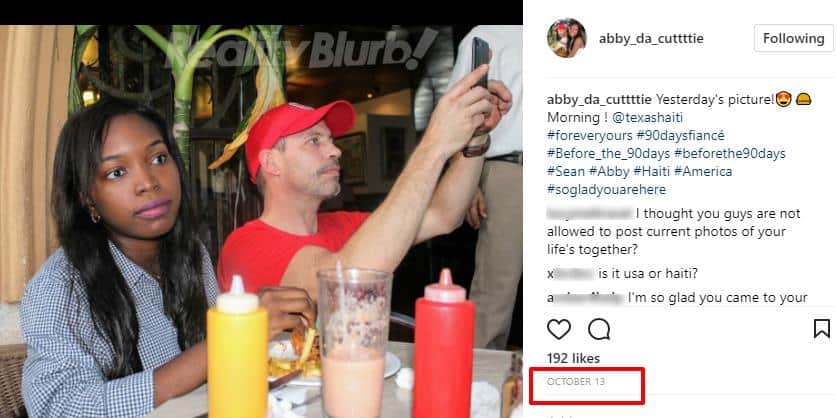
Task: Open the #Sean hashtag
Action: click(566, 172)
